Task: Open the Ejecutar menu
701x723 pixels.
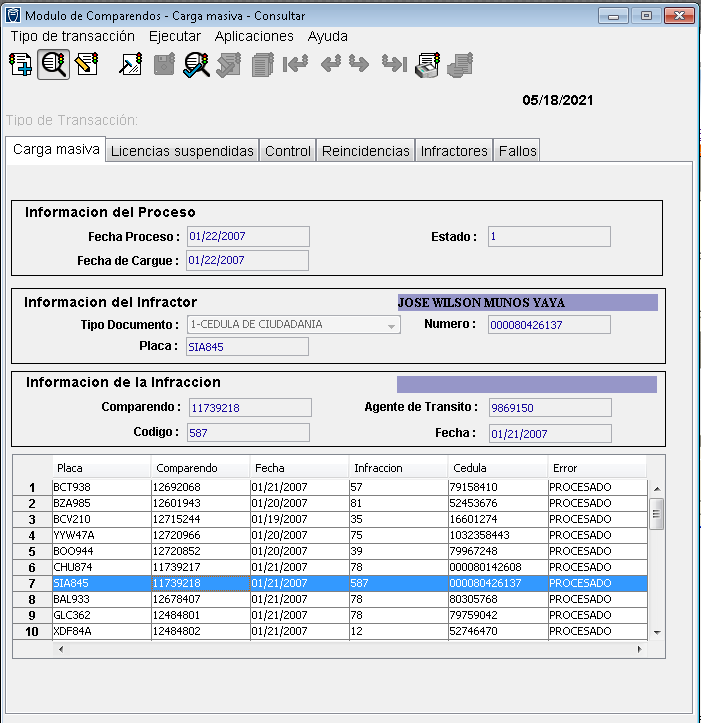Action: coord(174,36)
